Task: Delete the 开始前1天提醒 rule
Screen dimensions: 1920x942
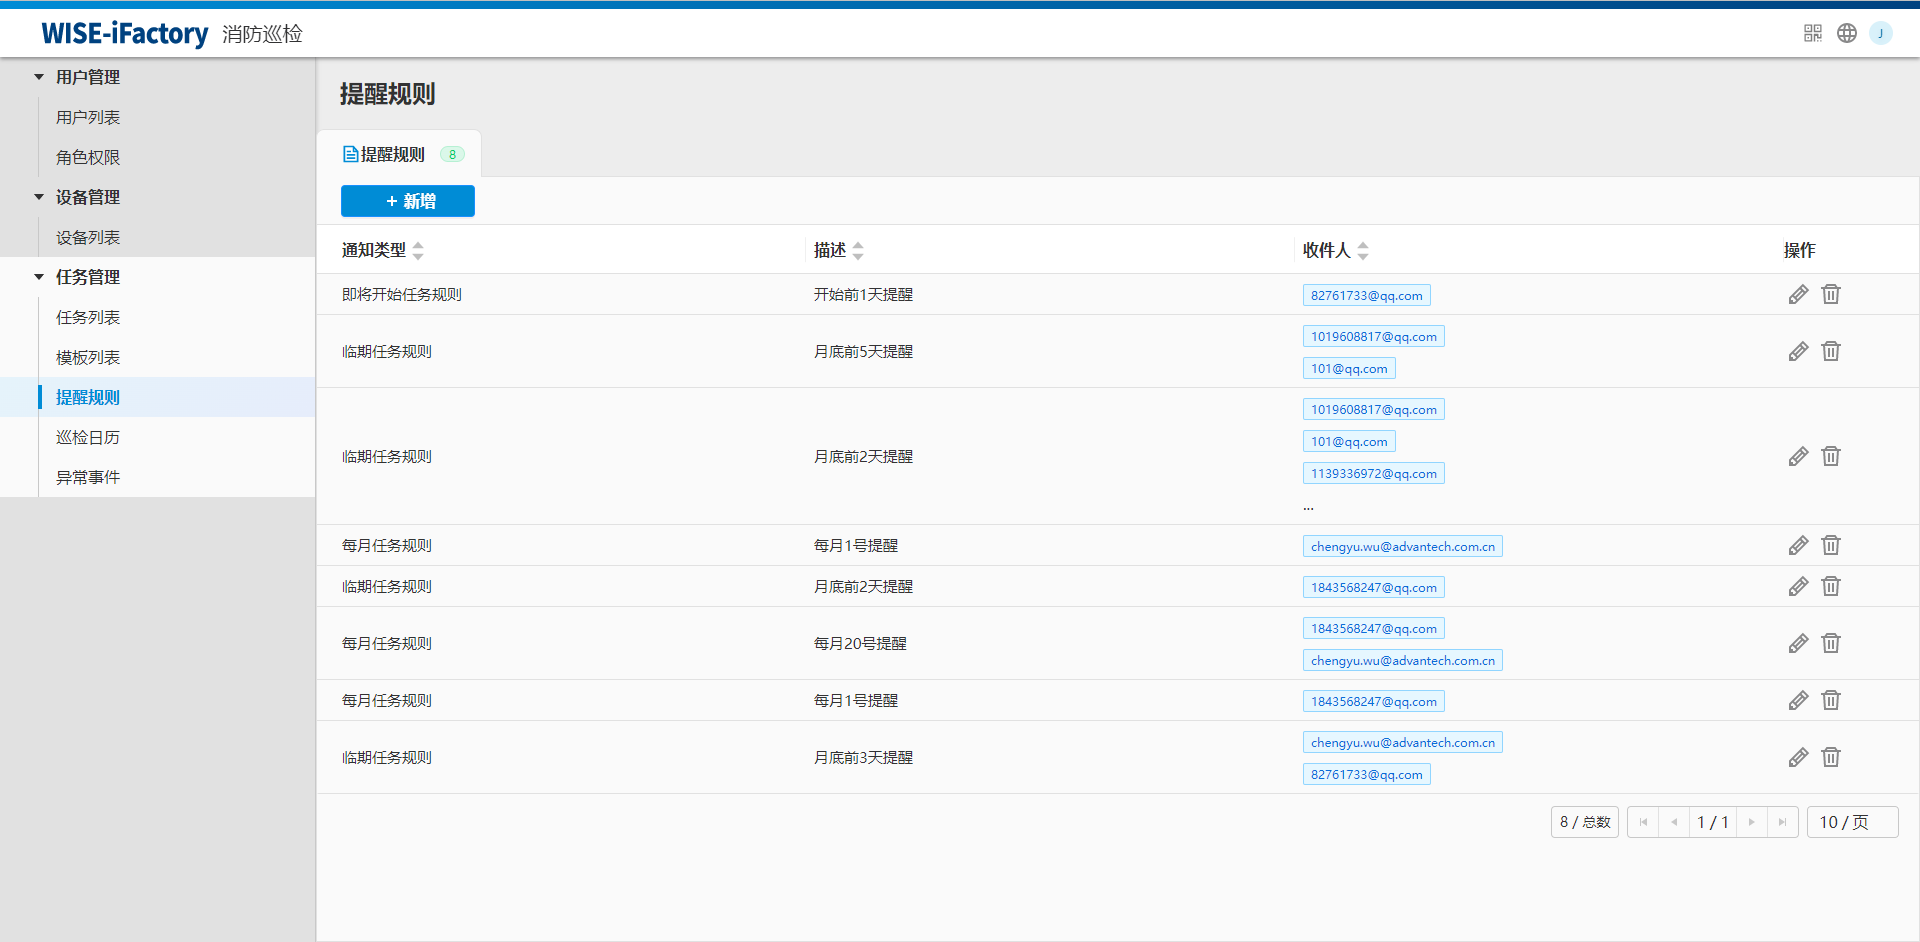Action: pyautogui.click(x=1830, y=294)
